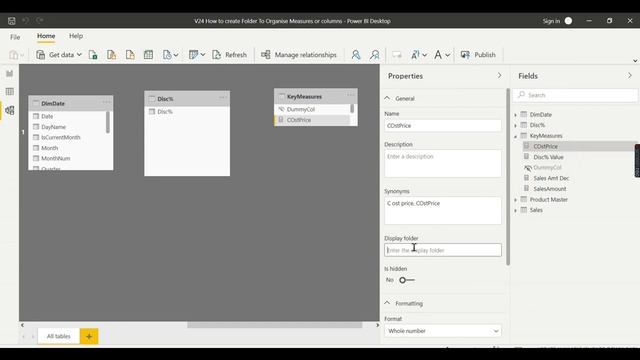This screenshot has height=360, width=640.
Task: Switch to the Home ribbon tab
Action: [x=46, y=36]
